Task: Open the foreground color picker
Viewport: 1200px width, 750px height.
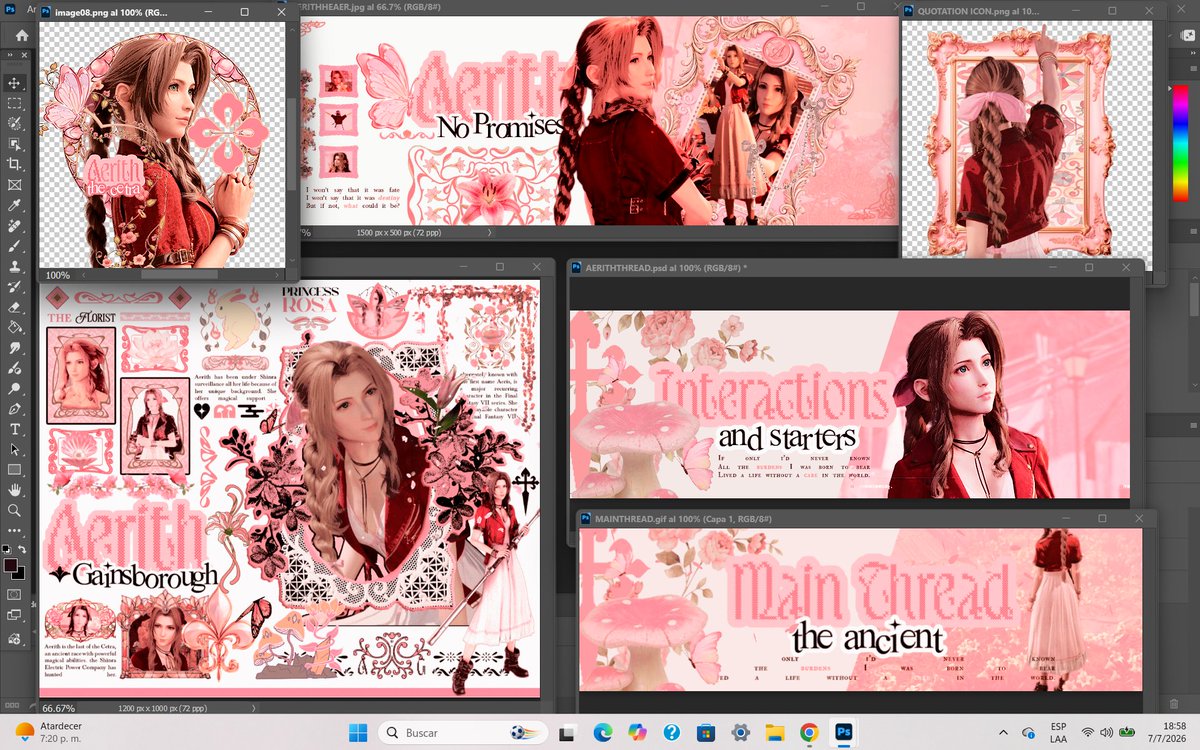Action: point(10,566)
